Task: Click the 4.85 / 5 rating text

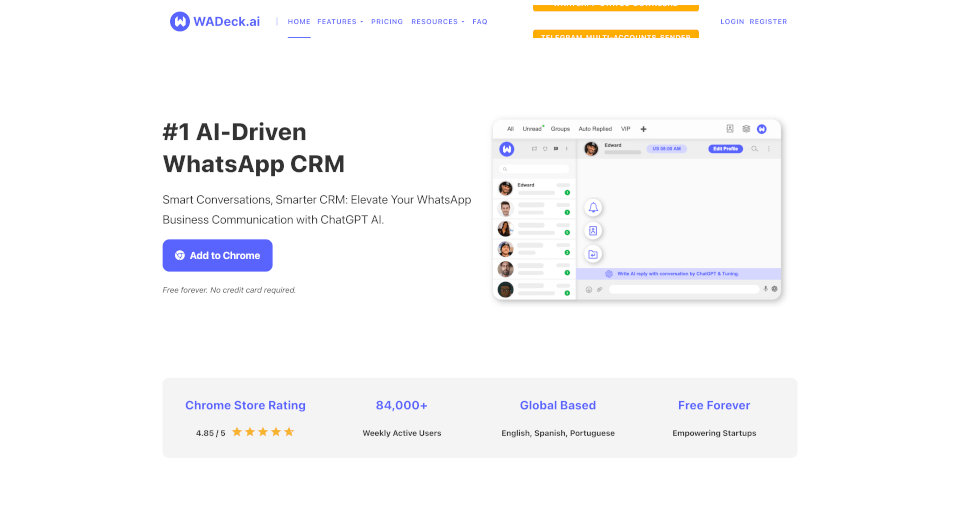Action: 211,433
